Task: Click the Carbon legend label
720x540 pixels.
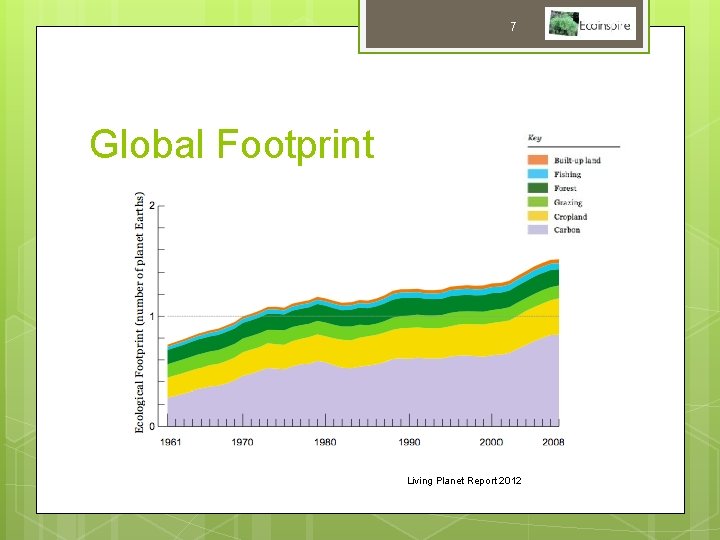Action: coord(567,230)
